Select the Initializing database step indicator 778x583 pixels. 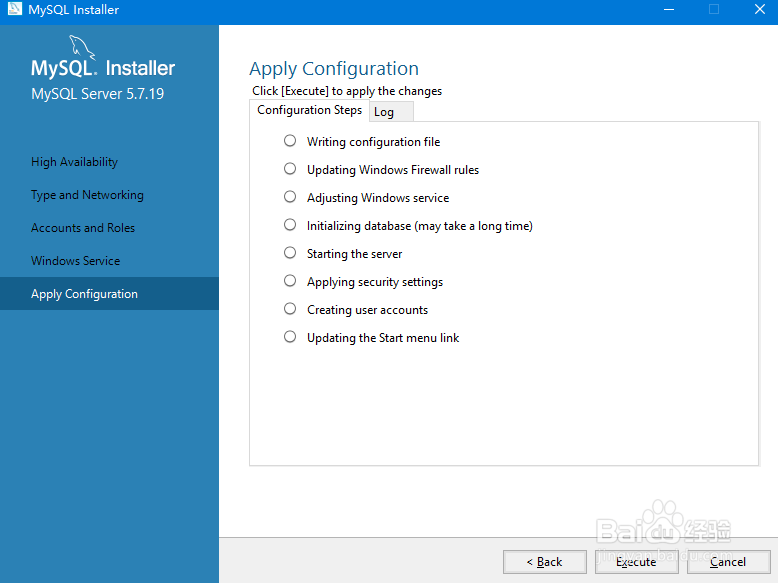tap(290, 225)
